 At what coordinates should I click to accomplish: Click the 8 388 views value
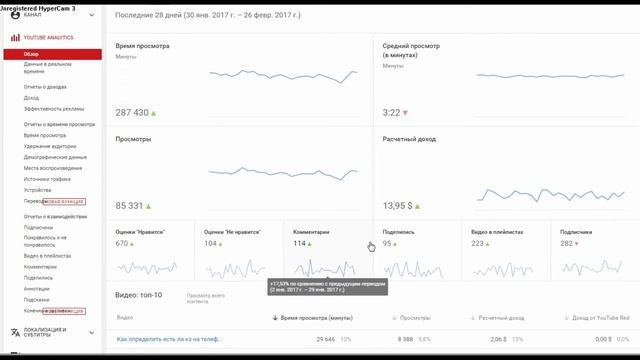pos(405,339)
